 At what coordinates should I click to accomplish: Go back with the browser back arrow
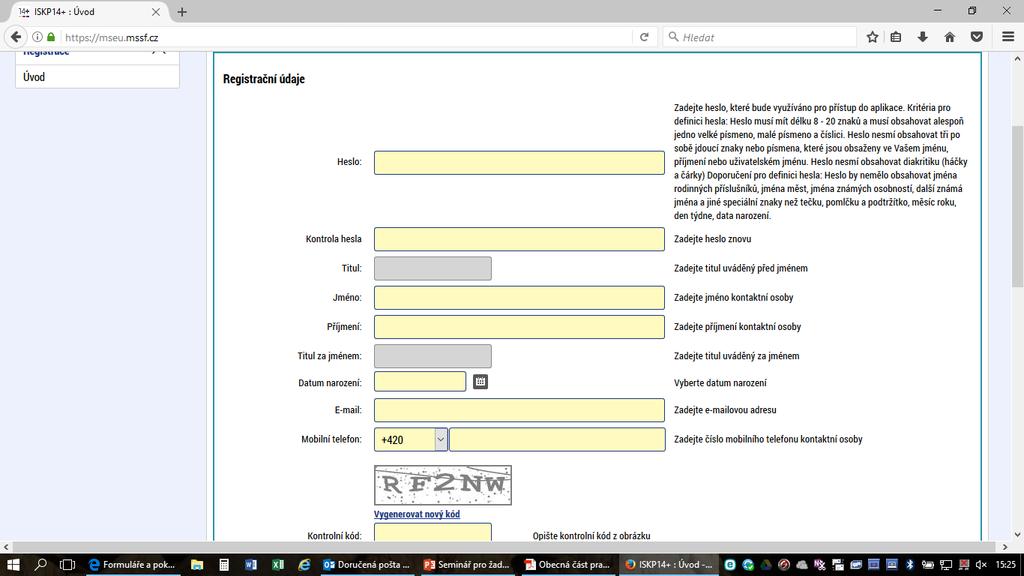pos(16,37)
